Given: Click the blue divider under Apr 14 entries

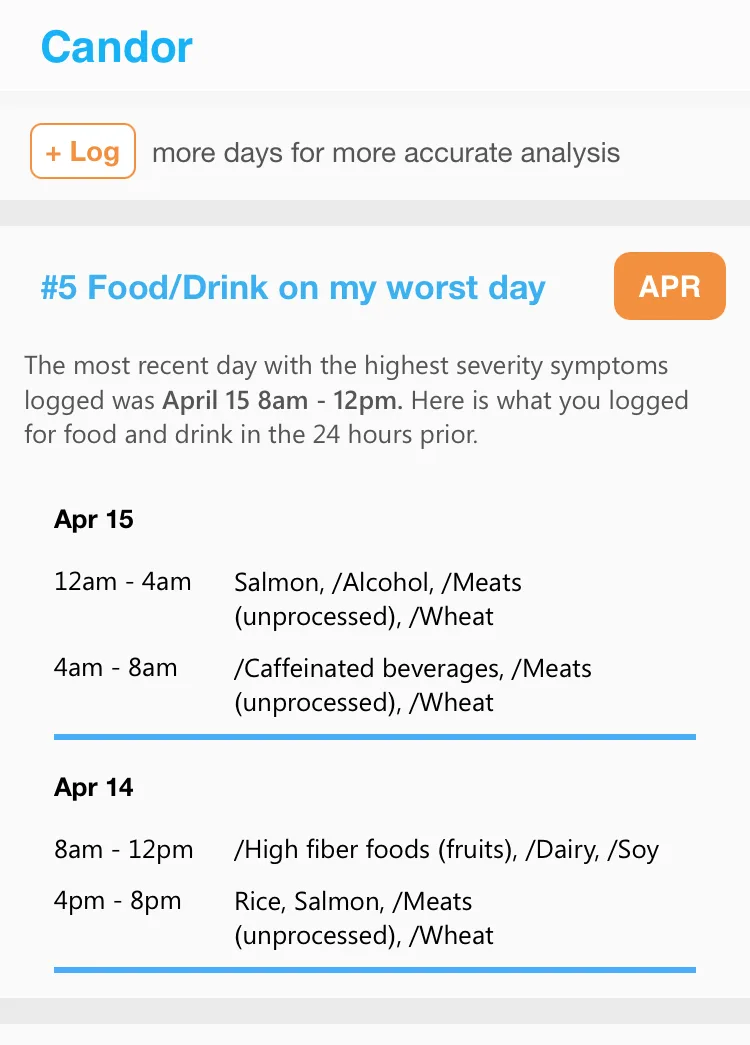Looking at the screenshot, I should coord(375,970).
